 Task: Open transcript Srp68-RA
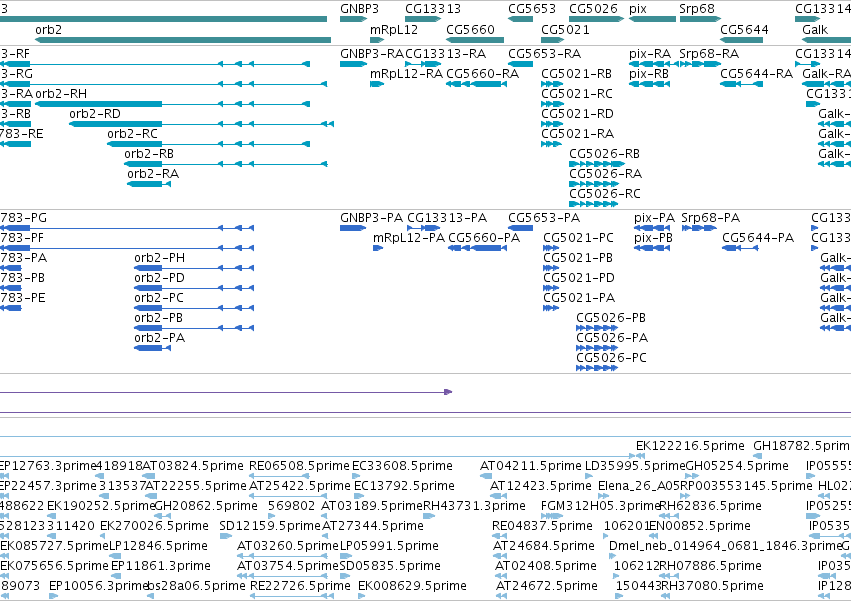709,54
